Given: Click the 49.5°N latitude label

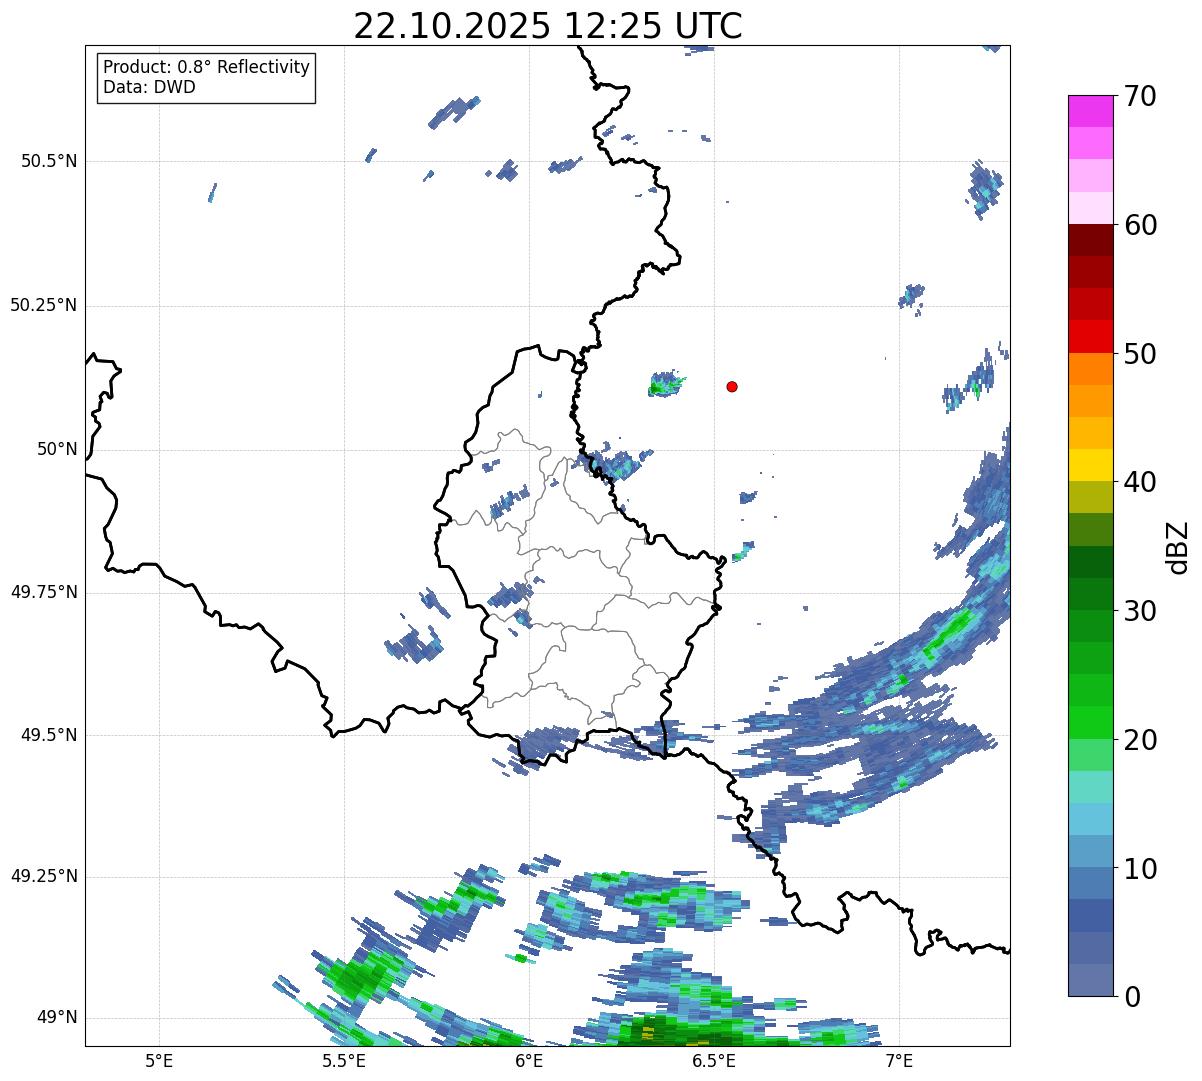Looking at the screenshot, I should [x=49, y=735].
